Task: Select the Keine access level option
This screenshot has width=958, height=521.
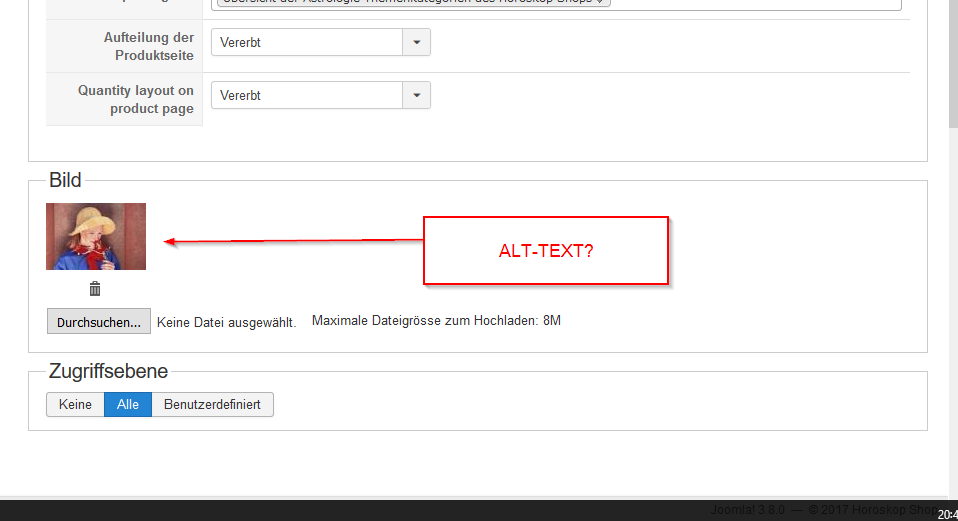Action: pos(75,404)
